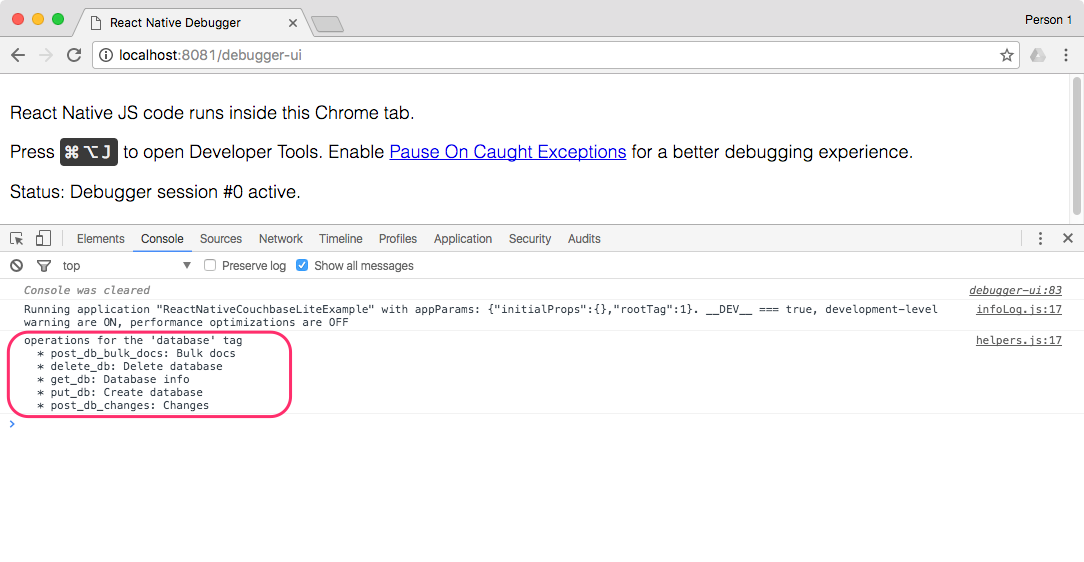The image size is (1084, 562).
Task: View site info icon in address bar
Action: click(106, 55)
